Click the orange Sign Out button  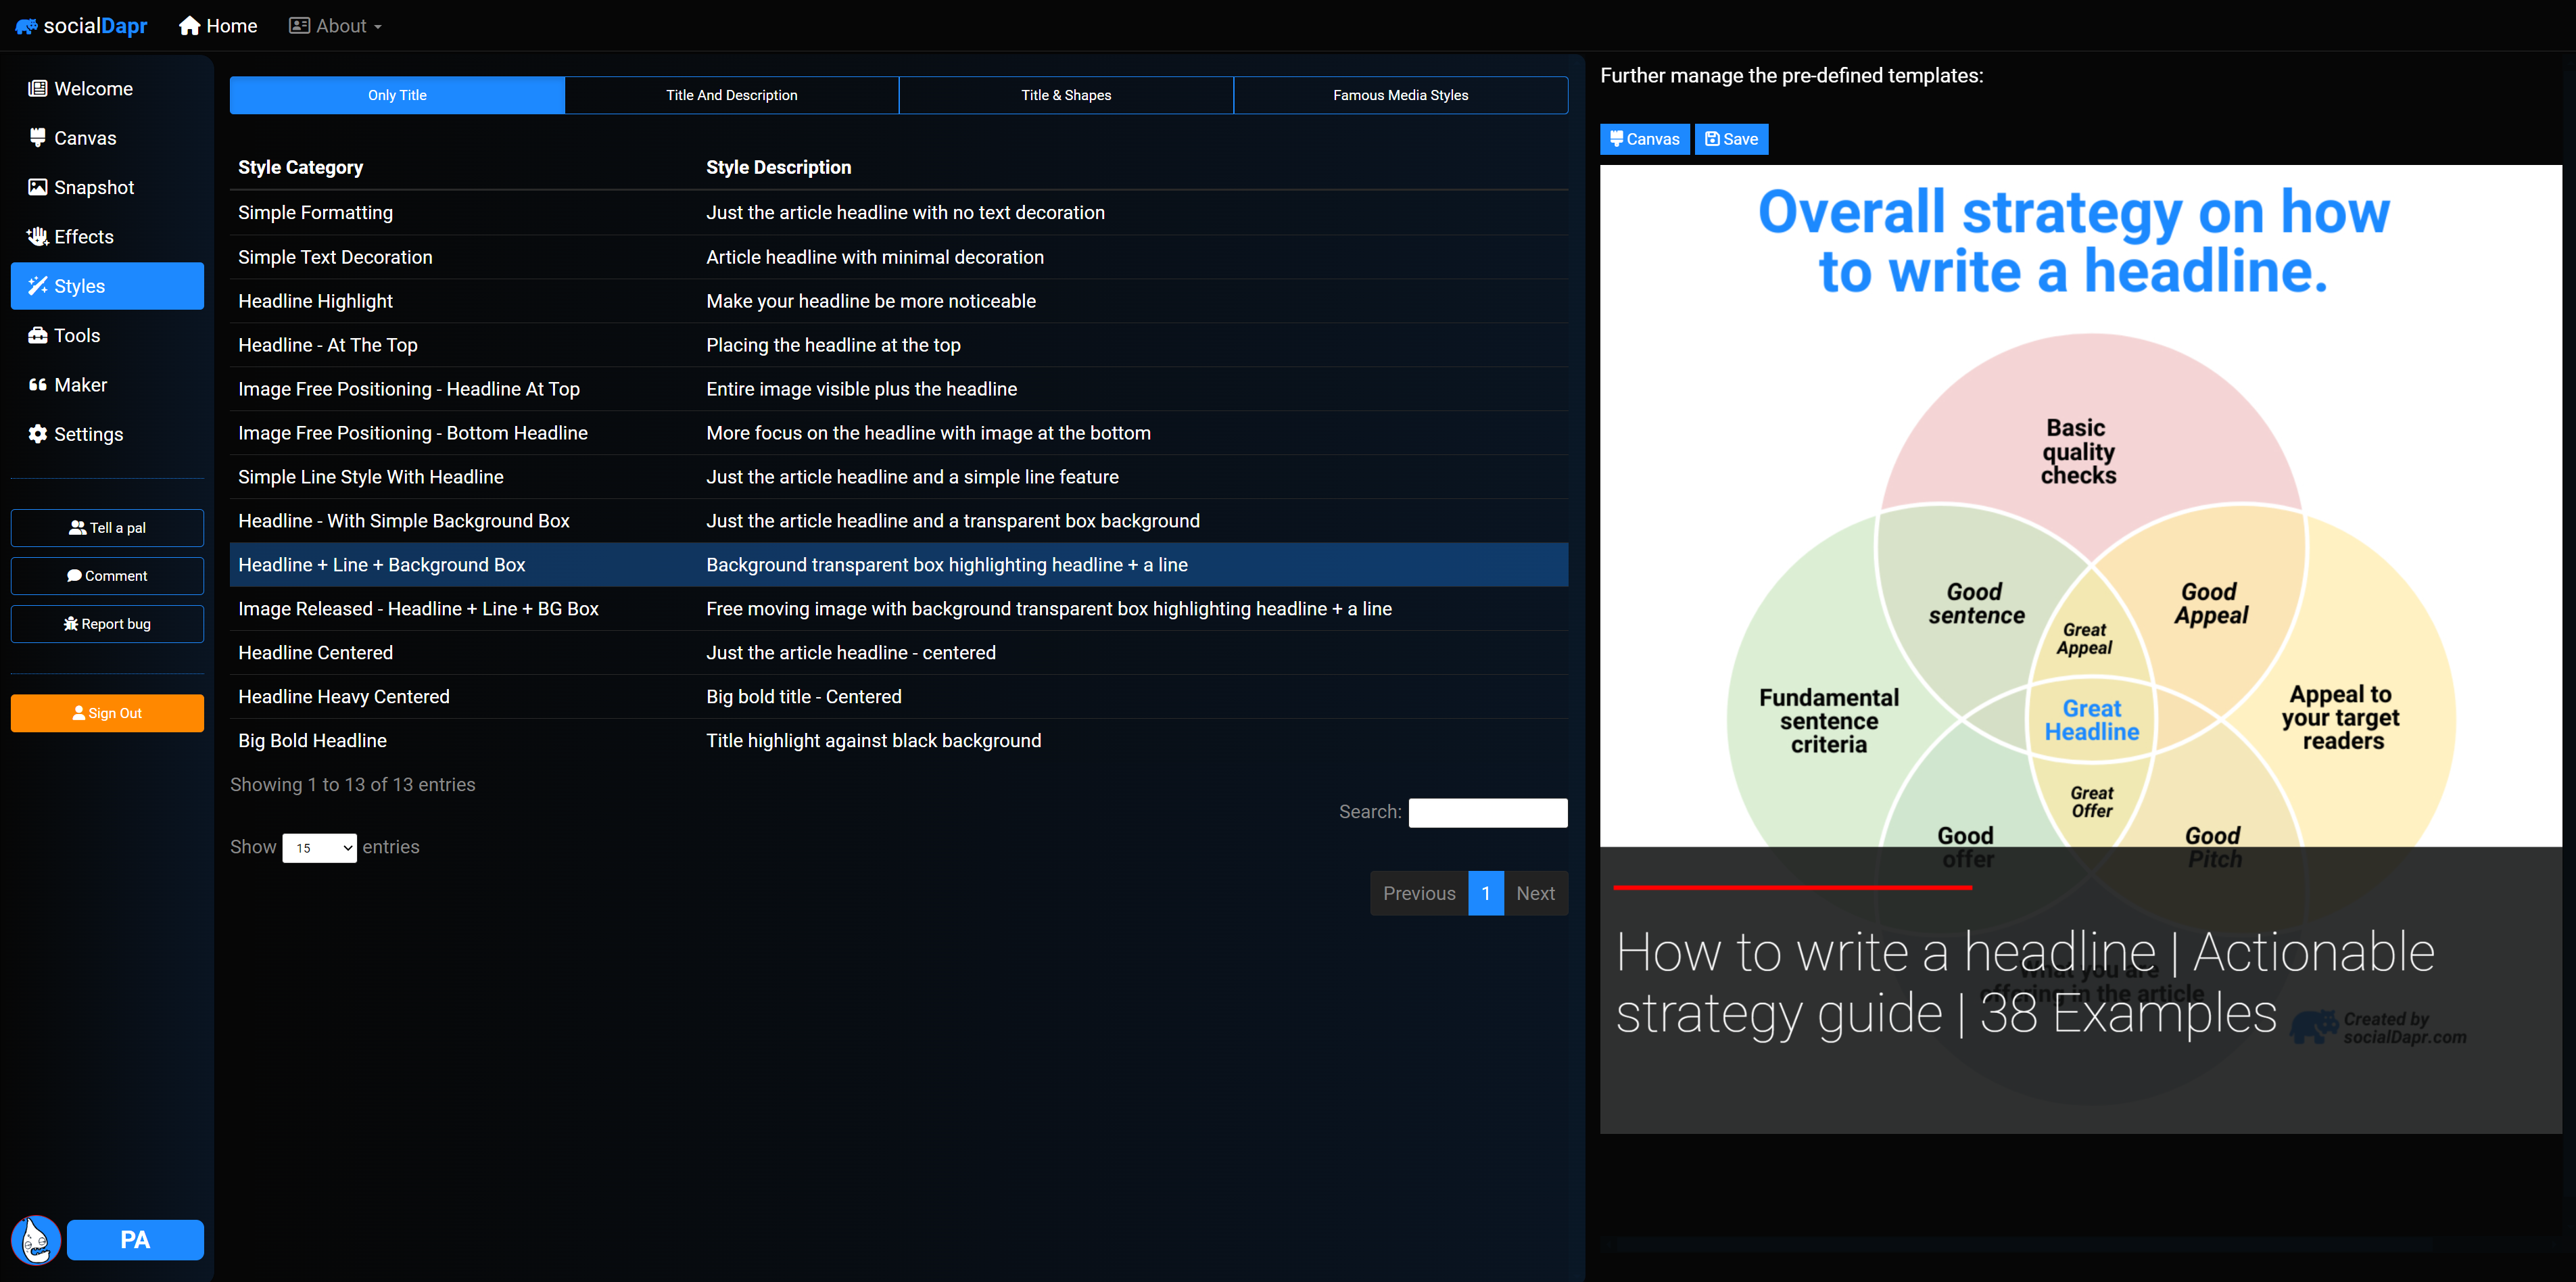(107, 713)
